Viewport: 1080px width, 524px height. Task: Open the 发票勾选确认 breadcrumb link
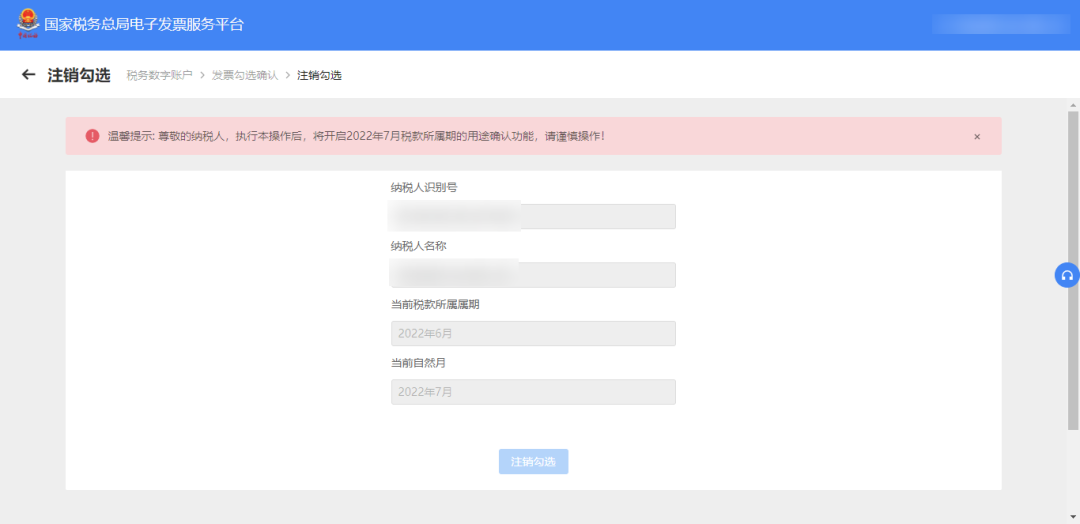click(x=245, y=75)
